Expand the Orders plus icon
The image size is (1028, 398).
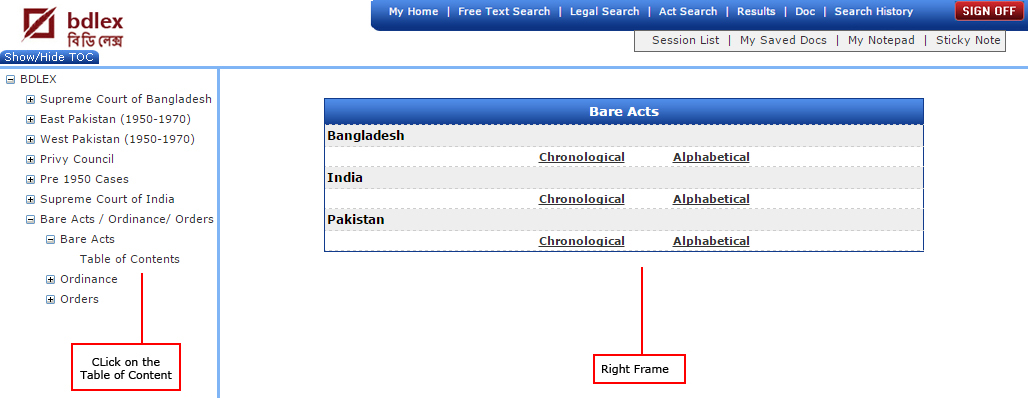[x=50, y=300]
